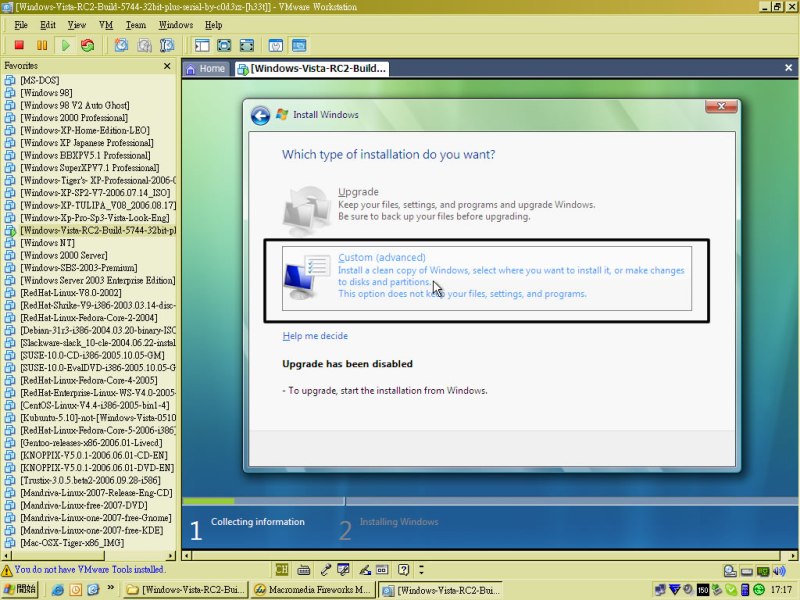The width and height of the screenshot is (800, 600).
Task: Open the File menu
Action: [21, 25]
